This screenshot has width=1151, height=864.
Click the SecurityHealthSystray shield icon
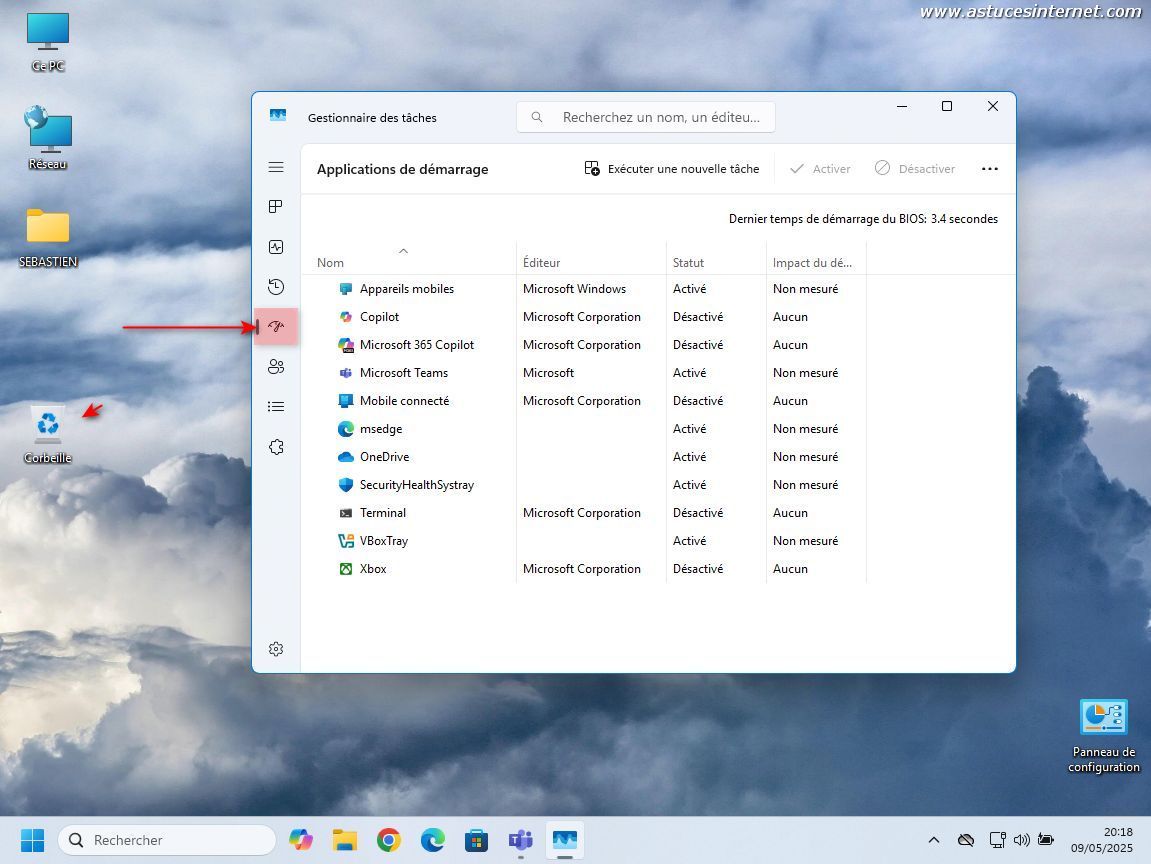[346, 485]
